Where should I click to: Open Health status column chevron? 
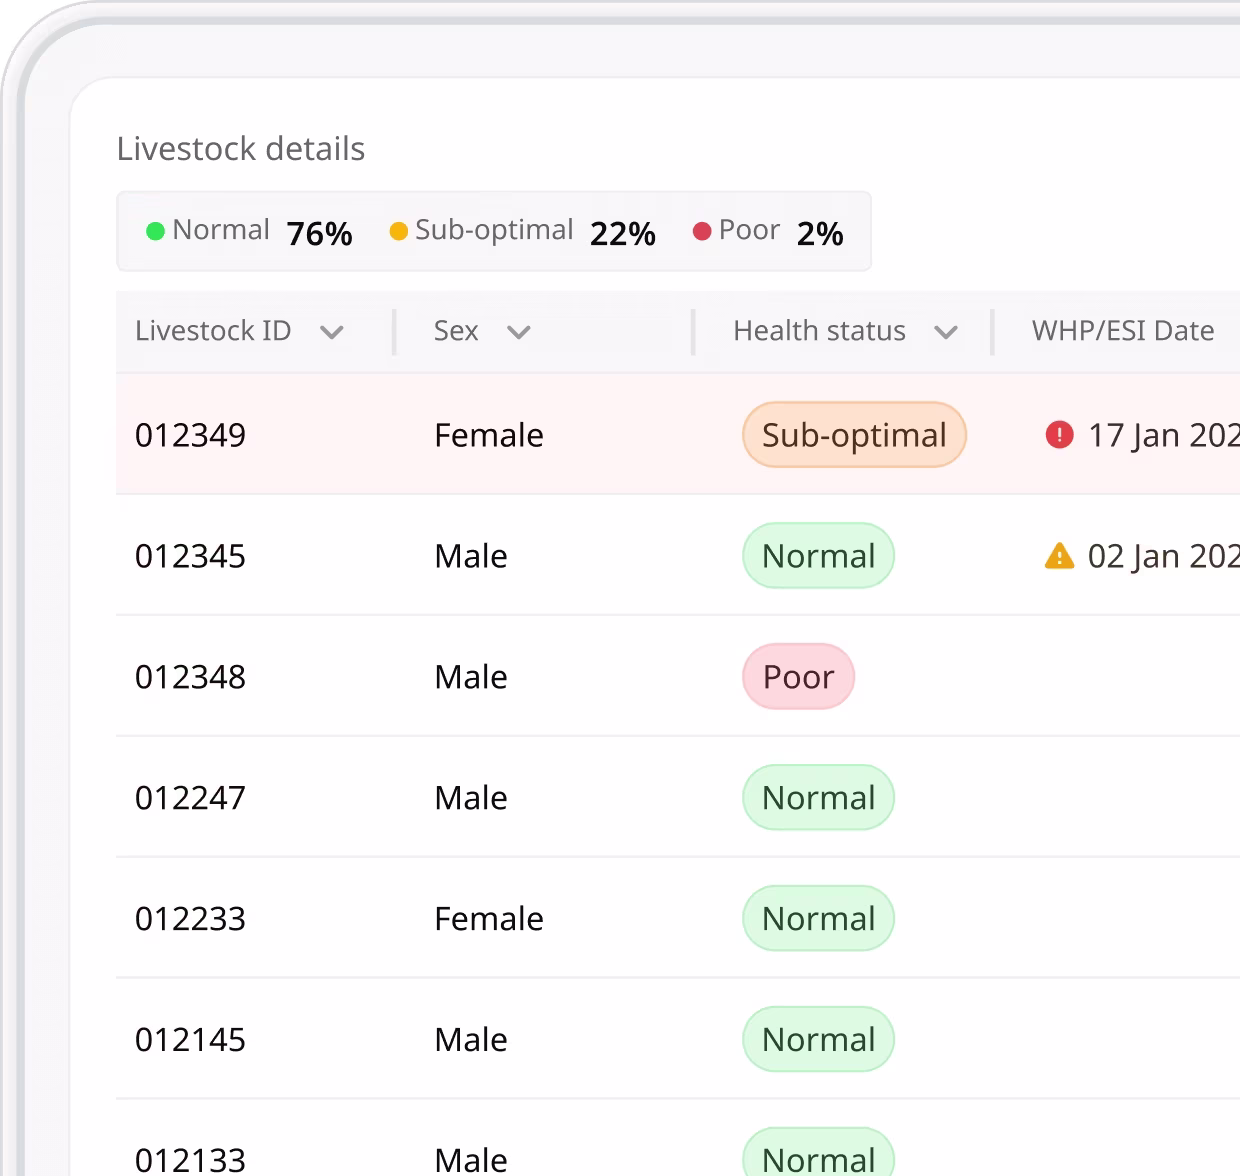[946, 332]
